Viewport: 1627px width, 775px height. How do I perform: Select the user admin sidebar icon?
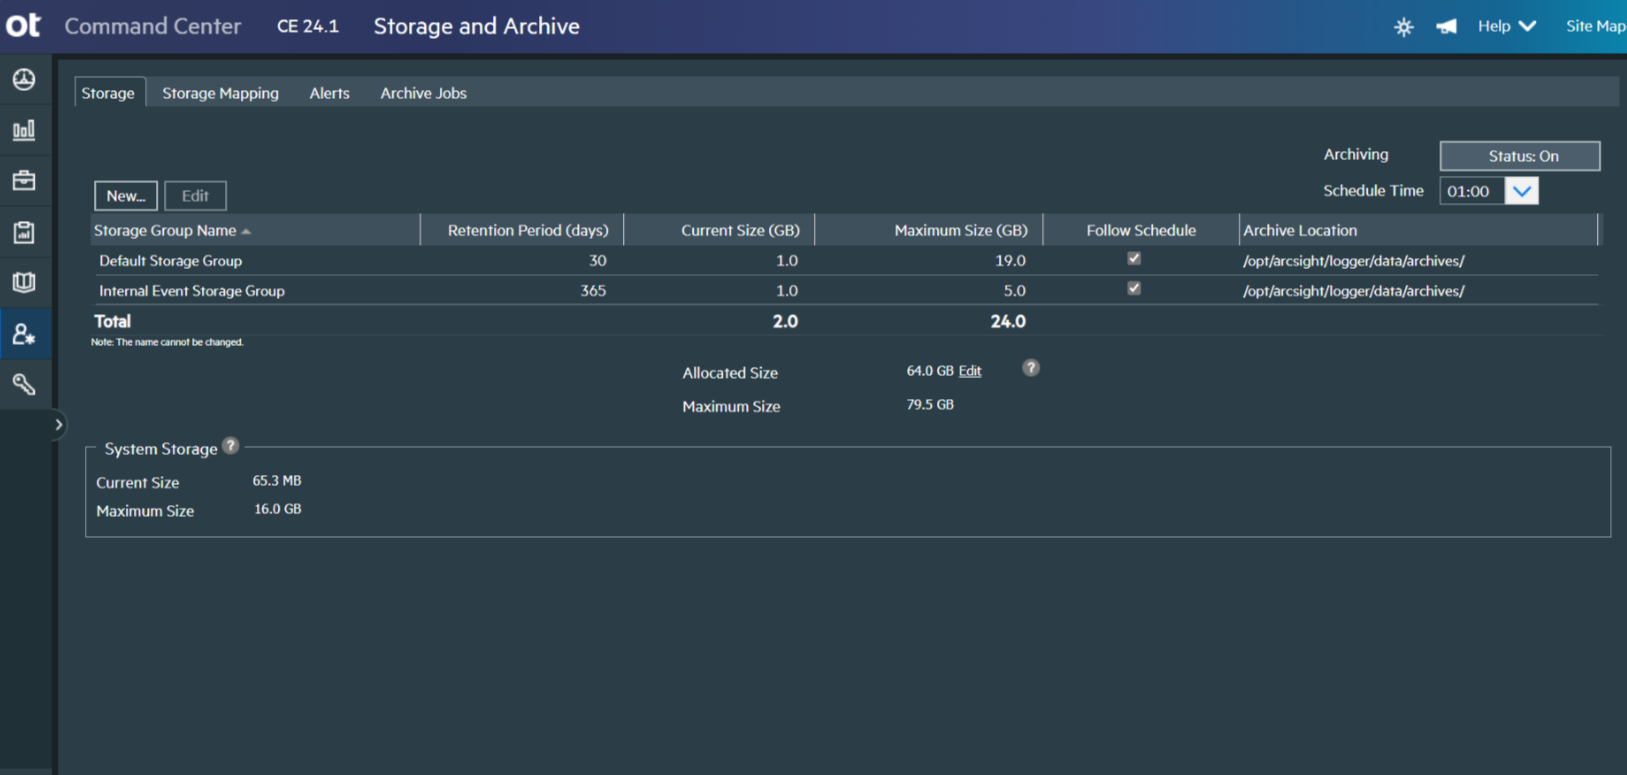coord(24,334)
